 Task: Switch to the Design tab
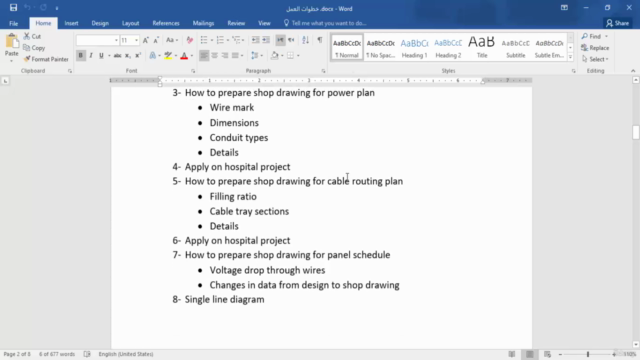(x=100, y=23)
